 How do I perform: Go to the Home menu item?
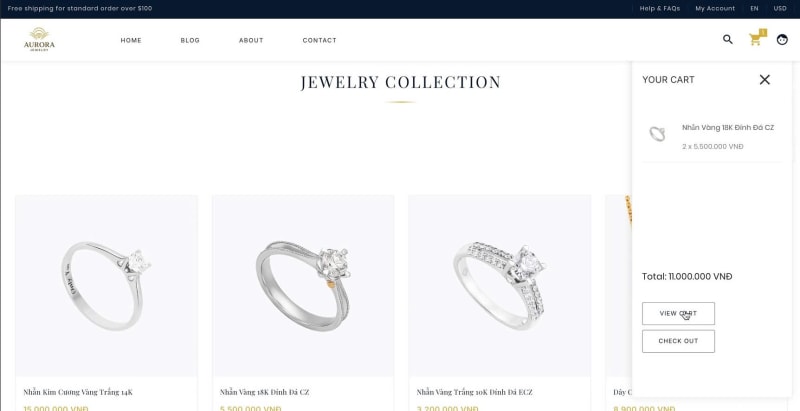131,40
